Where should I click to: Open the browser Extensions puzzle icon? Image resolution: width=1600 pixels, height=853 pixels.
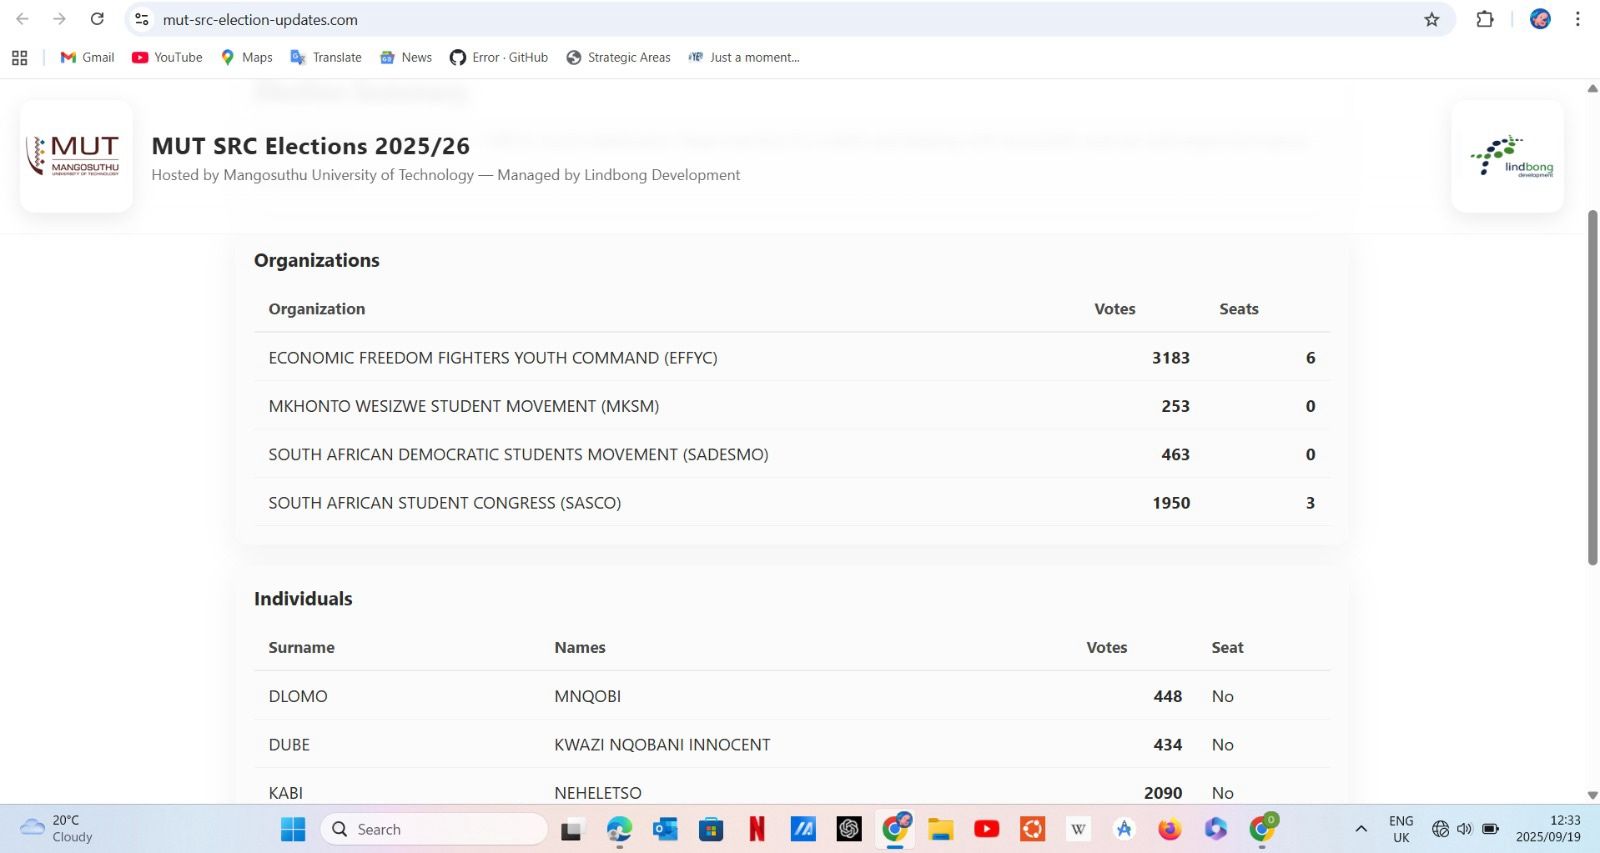coord(1485,19)
